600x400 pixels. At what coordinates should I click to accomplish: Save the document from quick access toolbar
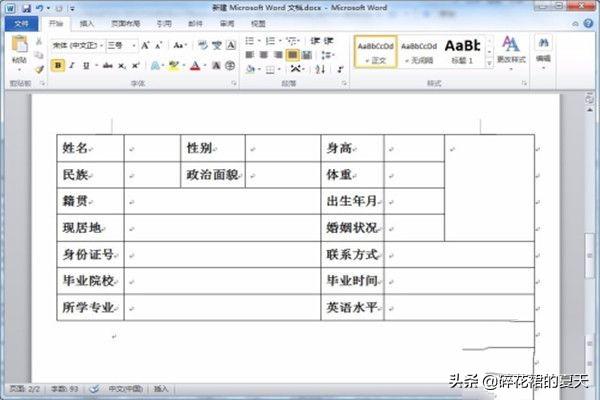26,8
